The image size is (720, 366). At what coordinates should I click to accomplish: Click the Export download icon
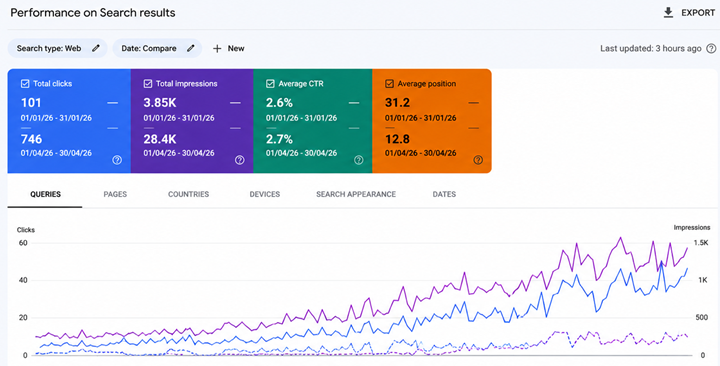click(x=668, y=13)
